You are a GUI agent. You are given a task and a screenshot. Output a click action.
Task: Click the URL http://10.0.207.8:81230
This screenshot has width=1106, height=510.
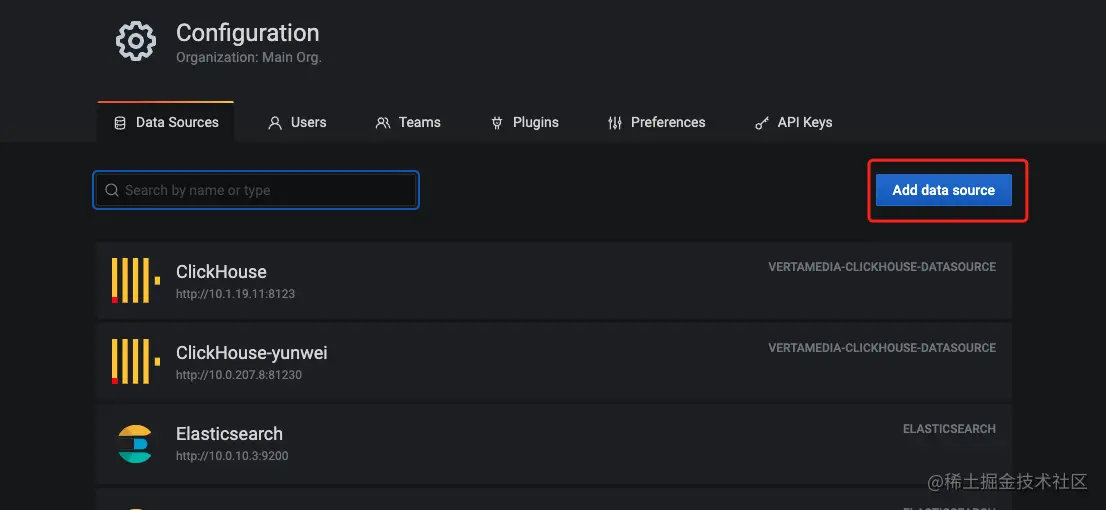pos(239,375)
